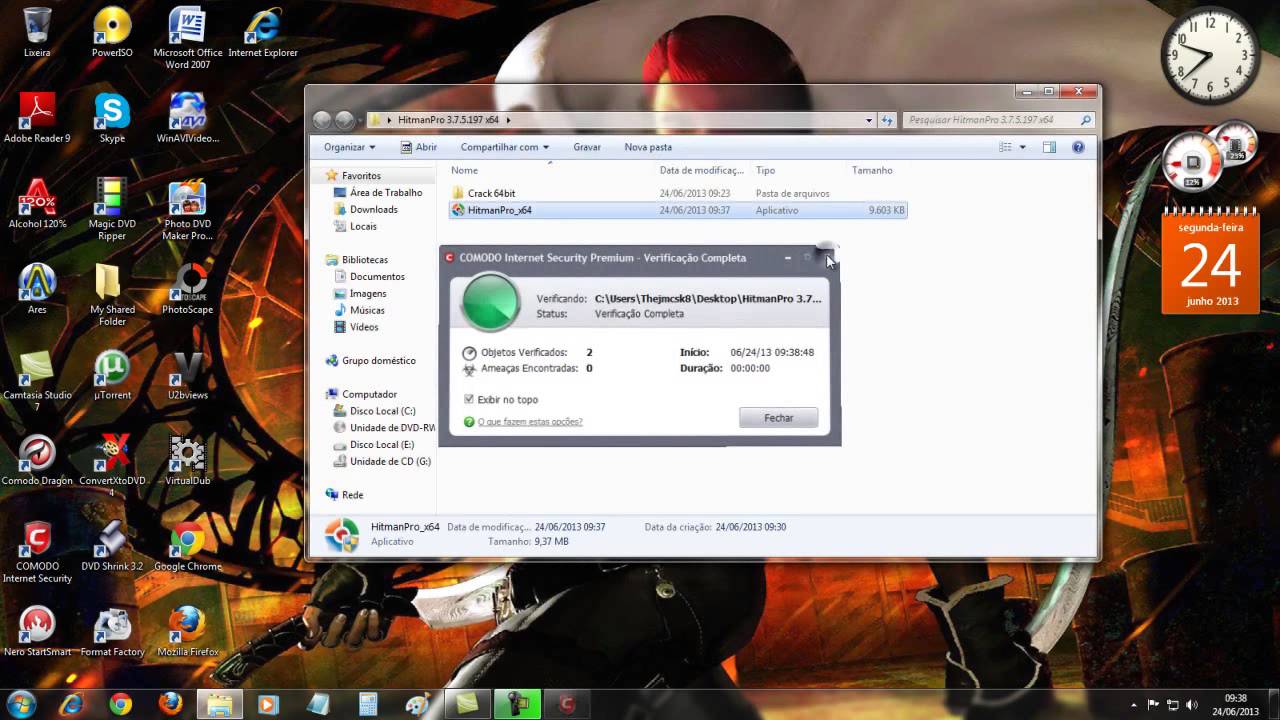This screenshot has width=1280, height=720.
Task: Open My Shared Folder desktop icon
Action: [x=112, y=294]
